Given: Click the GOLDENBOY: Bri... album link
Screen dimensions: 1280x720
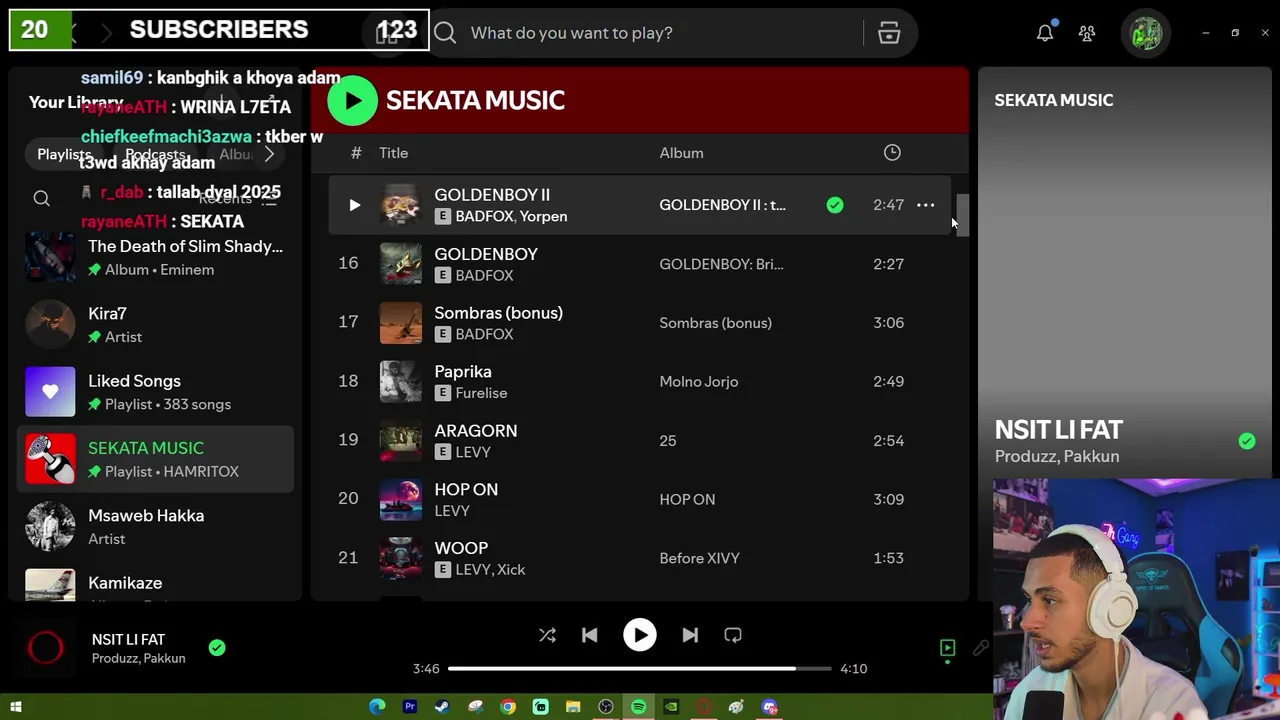Looking at the screenshot, I should tap(721, 264).
